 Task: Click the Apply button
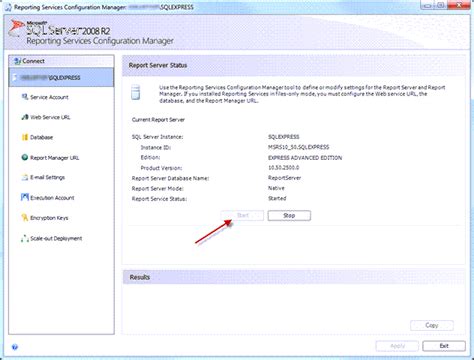click(x=397, y=346)
